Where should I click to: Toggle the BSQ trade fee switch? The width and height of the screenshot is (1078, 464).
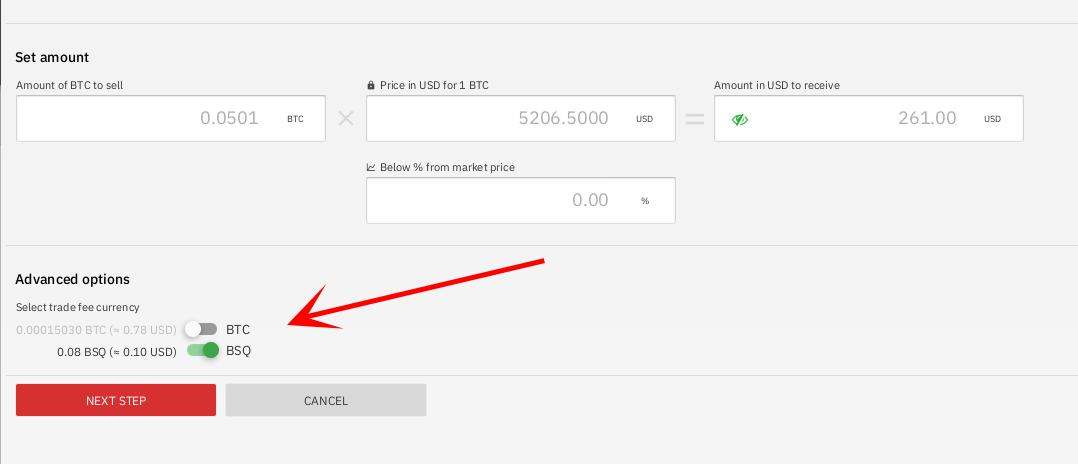pos(203,351)
